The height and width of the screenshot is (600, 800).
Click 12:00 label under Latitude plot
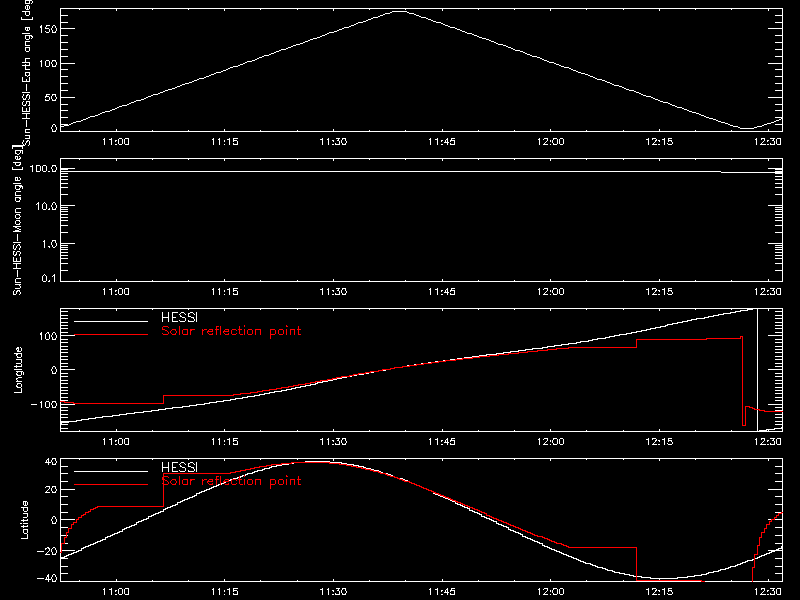point(551,592)
